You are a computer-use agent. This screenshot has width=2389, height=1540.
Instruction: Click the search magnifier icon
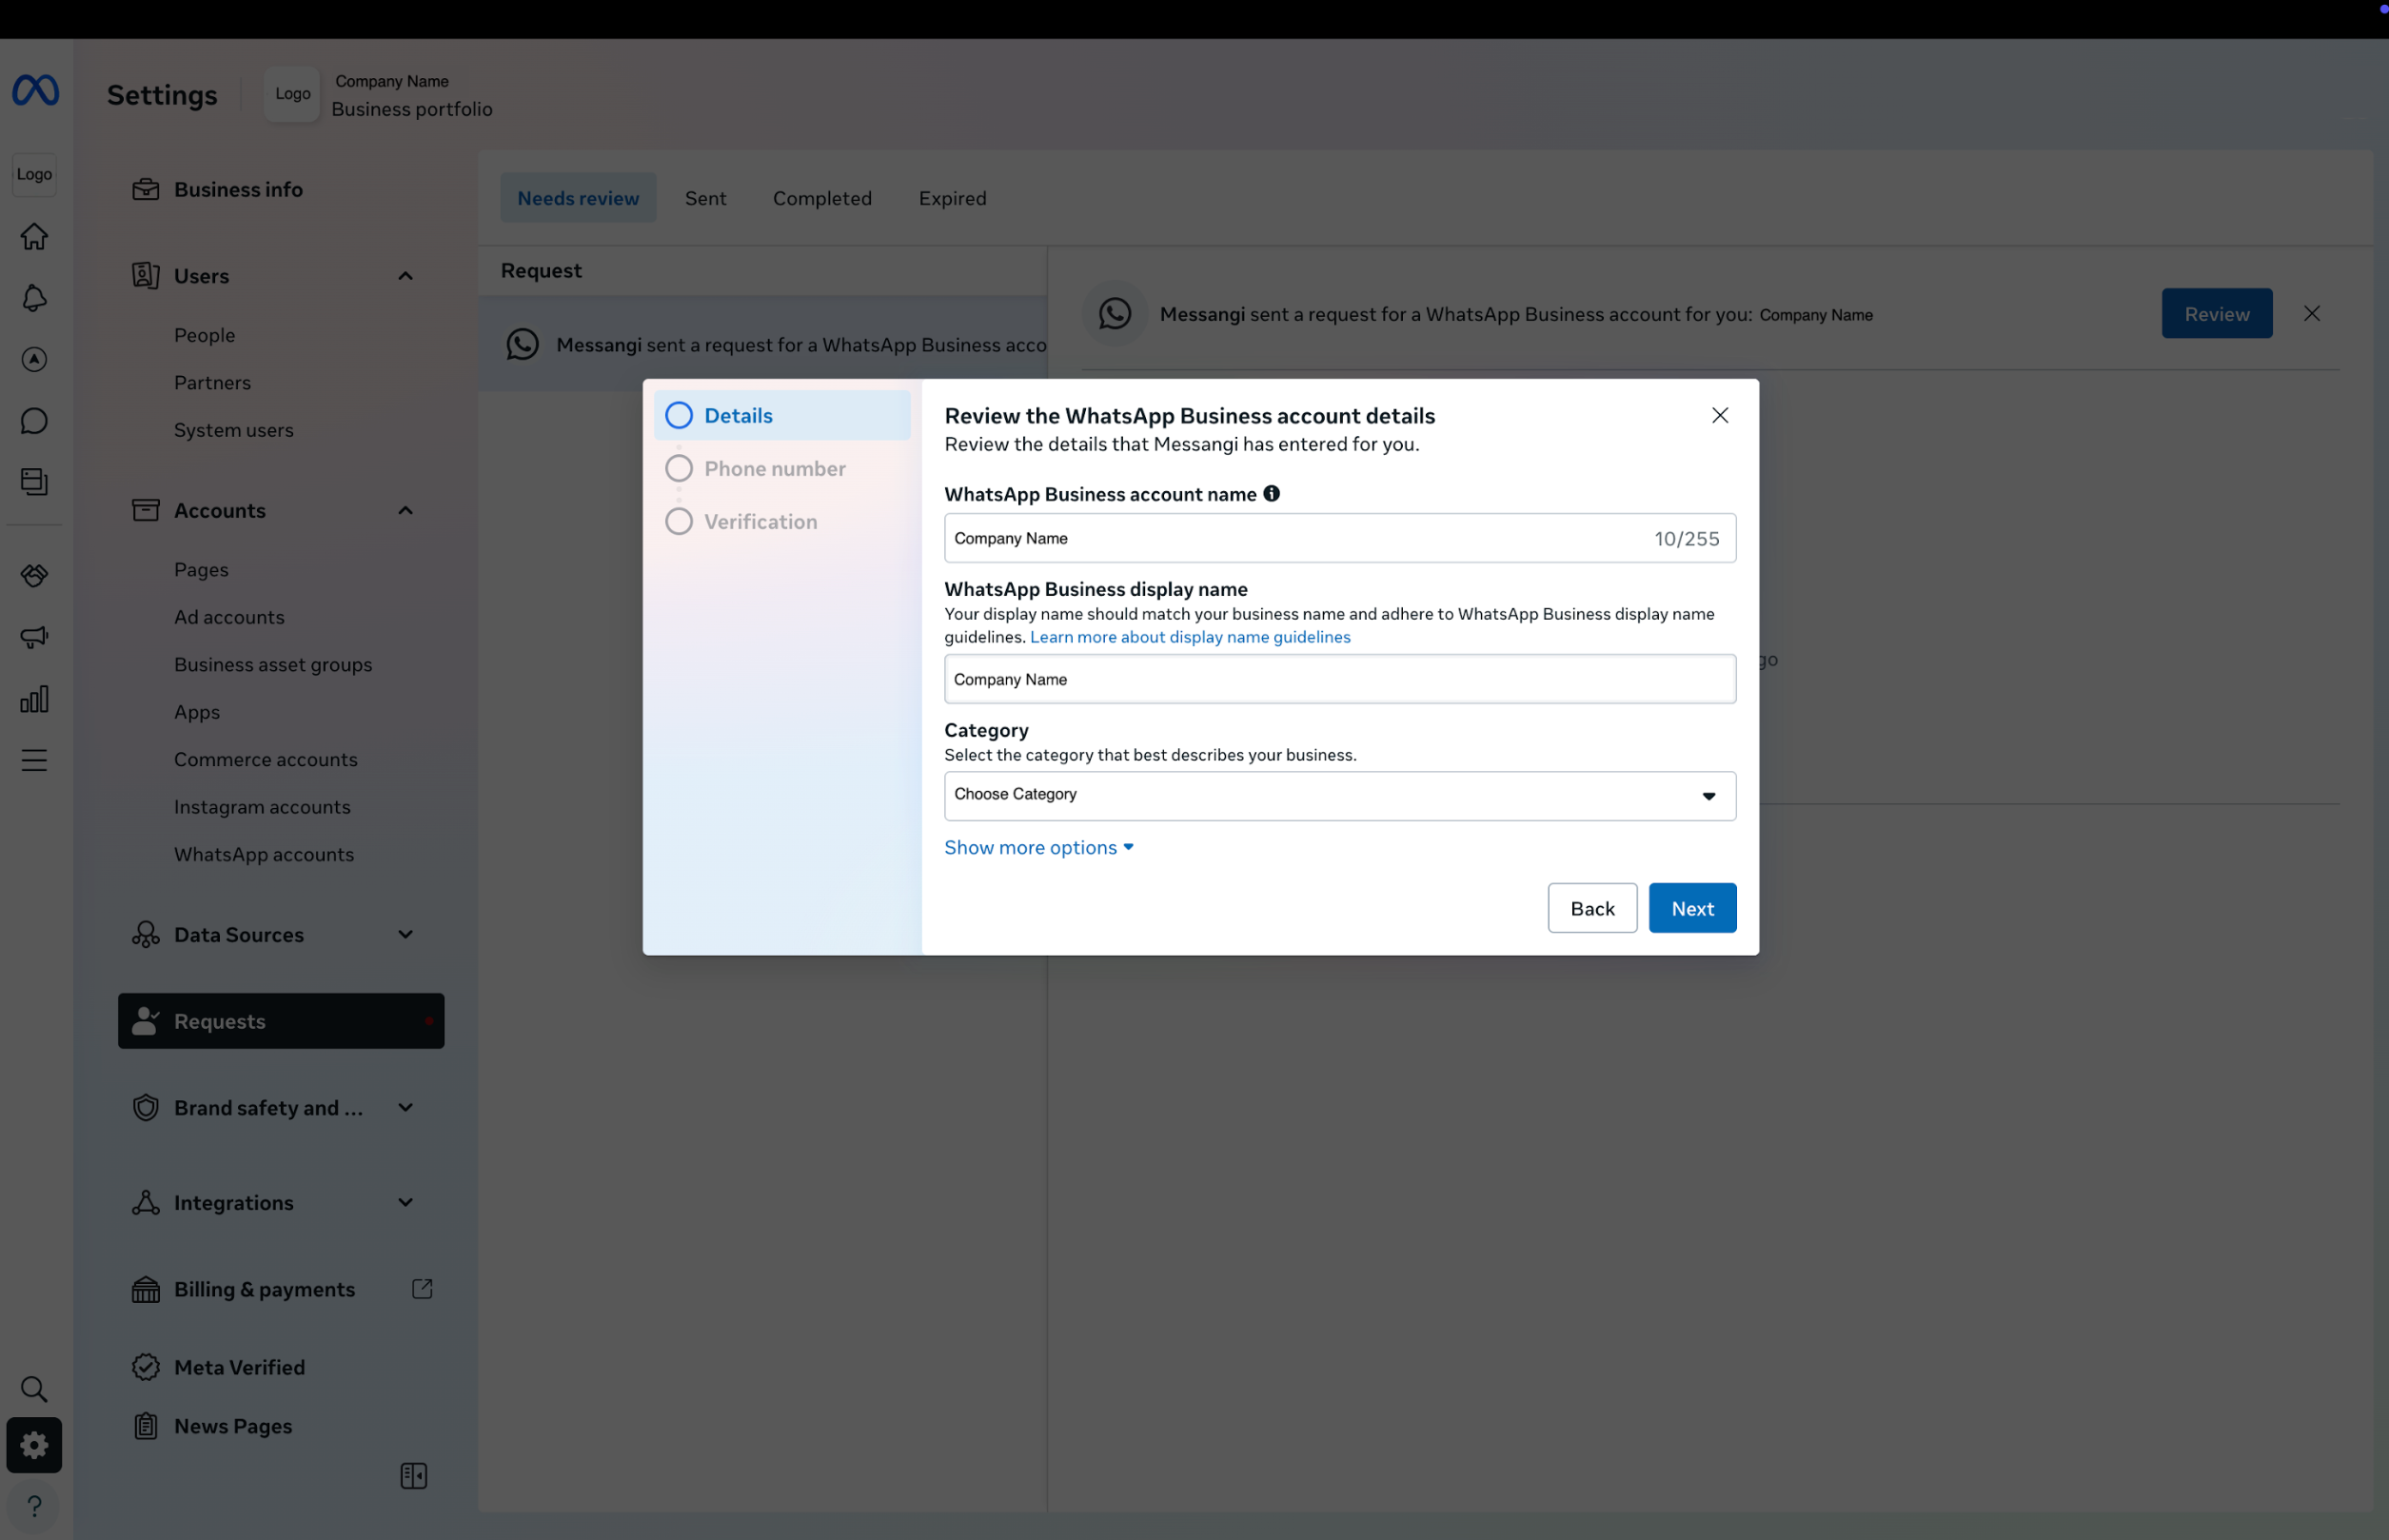(34, 1388)
